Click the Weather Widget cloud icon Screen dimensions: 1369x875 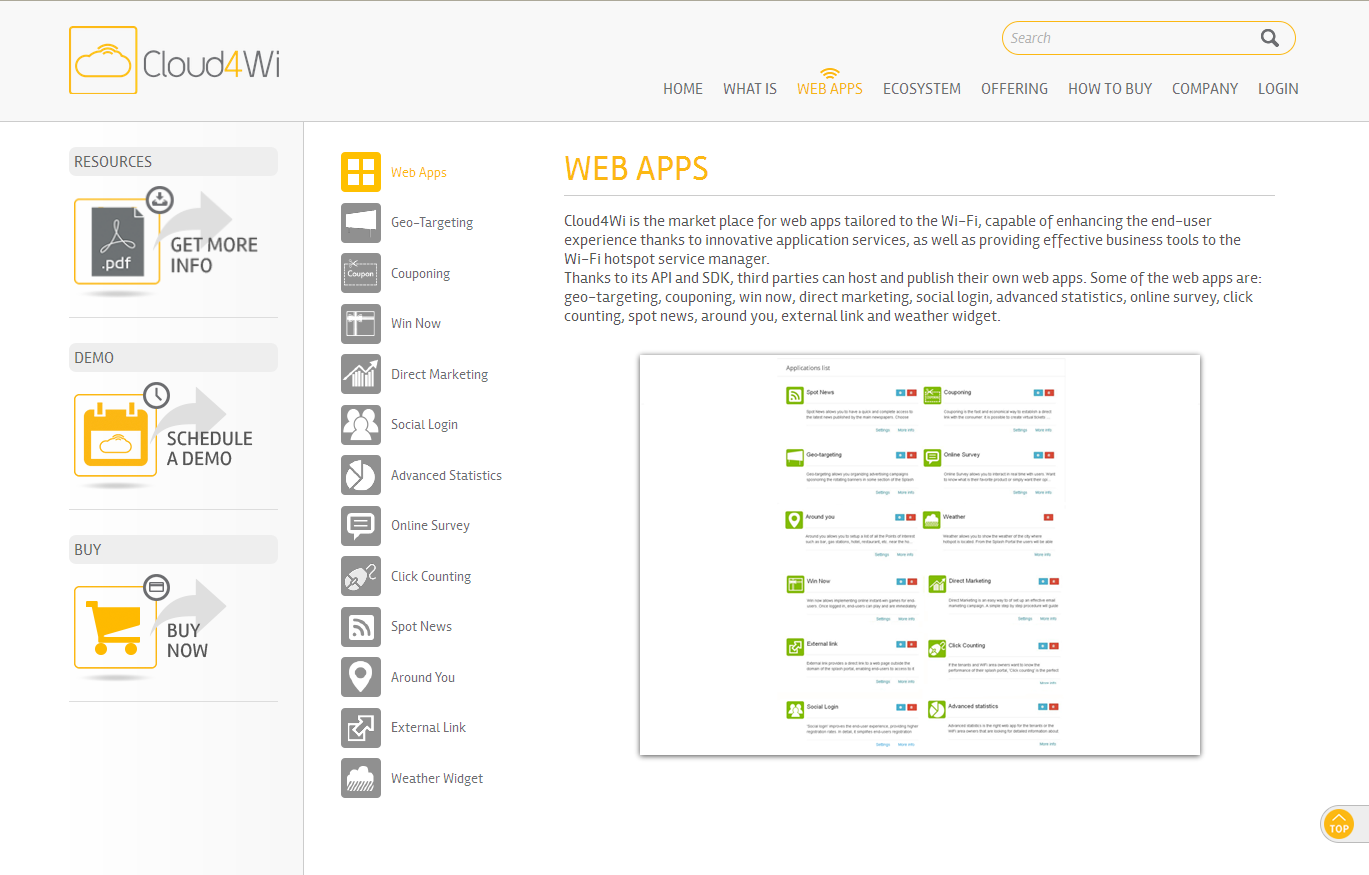point(361,778)
